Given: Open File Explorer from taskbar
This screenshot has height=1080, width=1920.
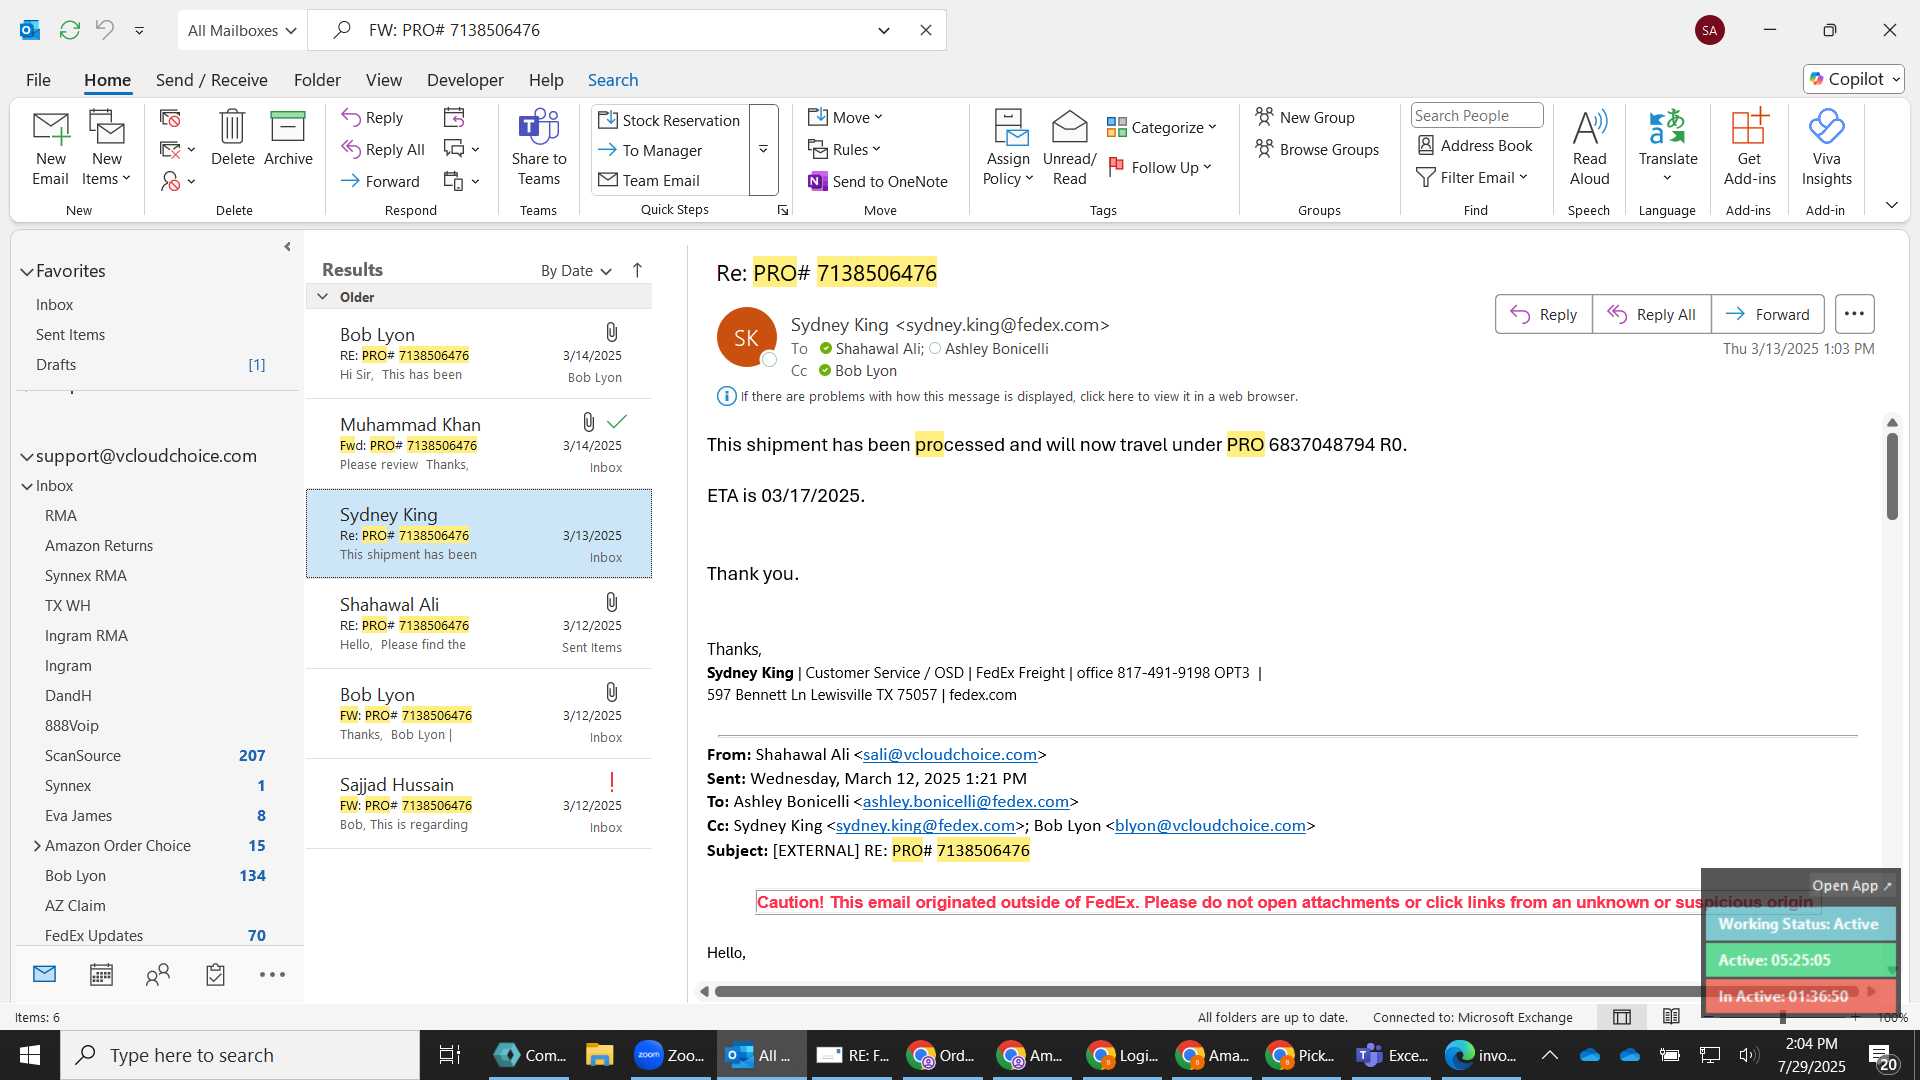Looking at the screenshot, I should tap(599, 1055).
